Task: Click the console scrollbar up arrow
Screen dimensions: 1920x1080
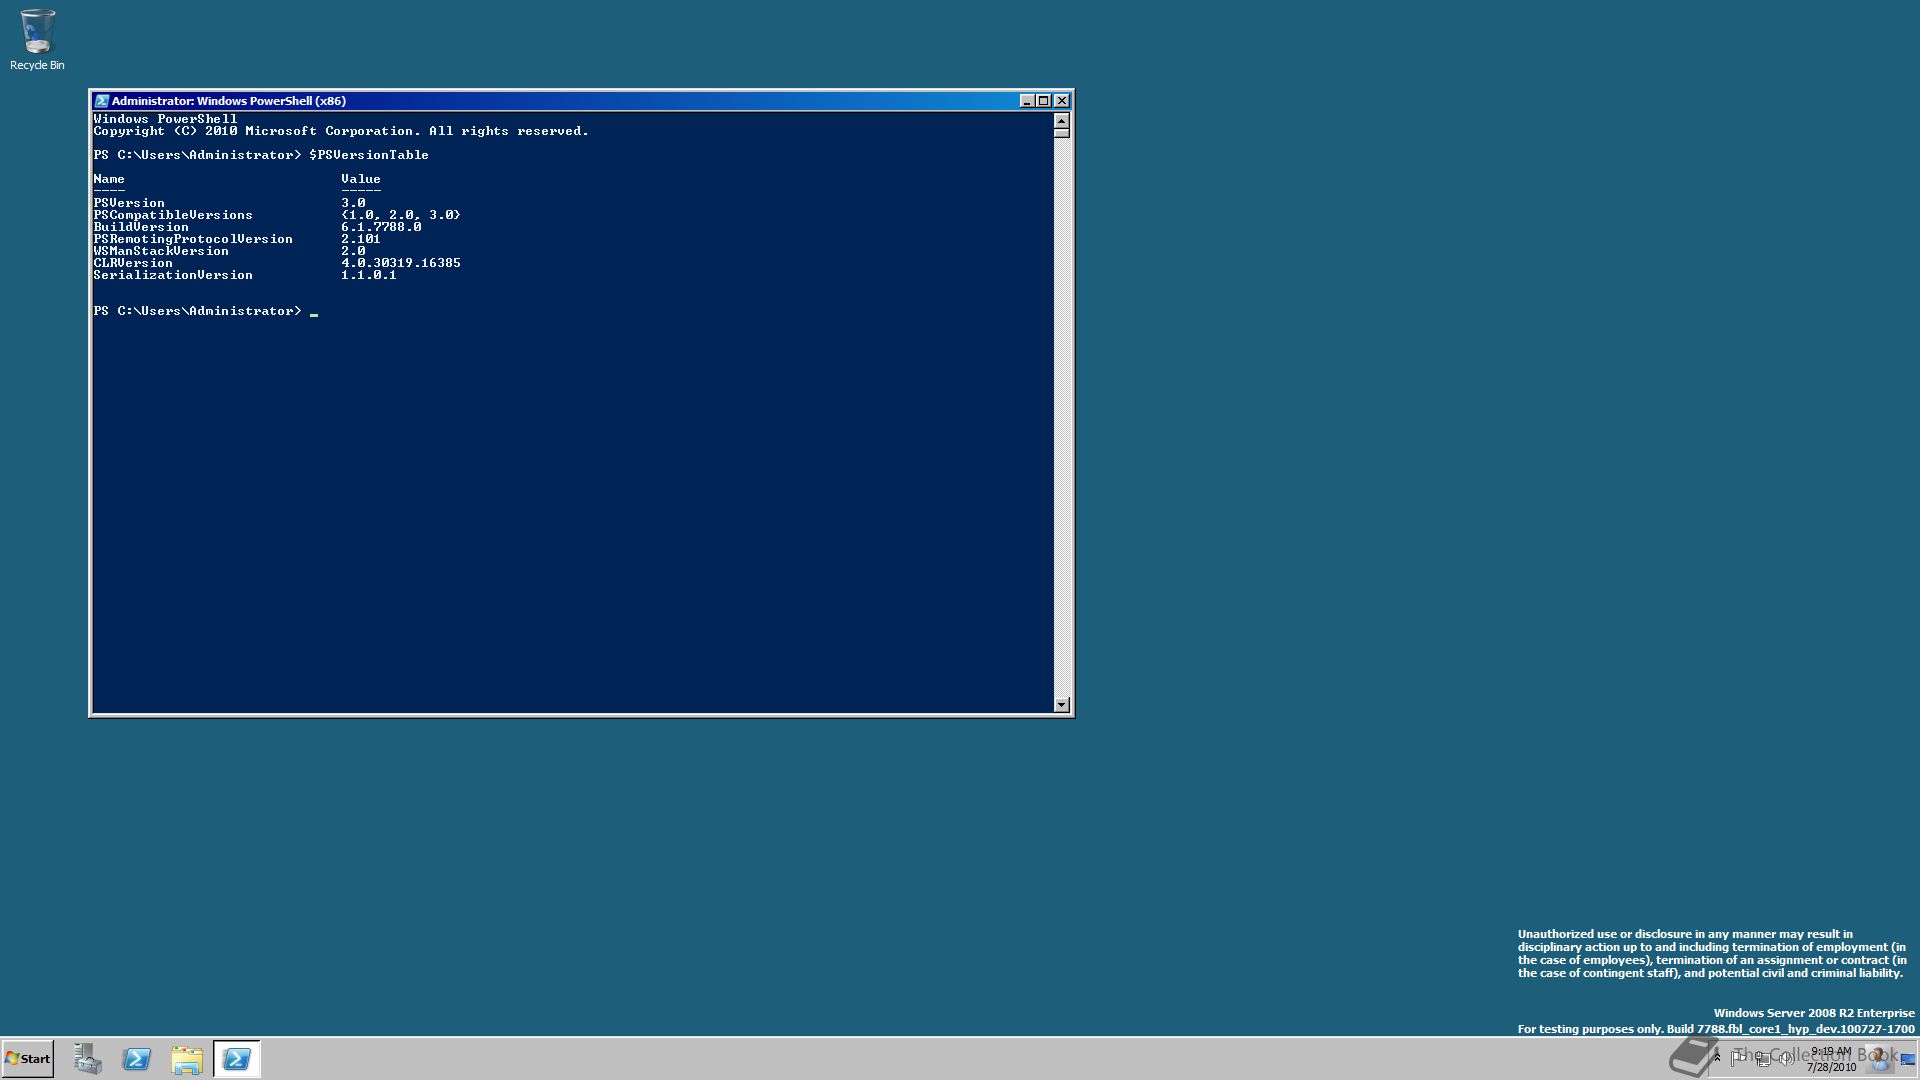Action: [x=1062, y=120]
